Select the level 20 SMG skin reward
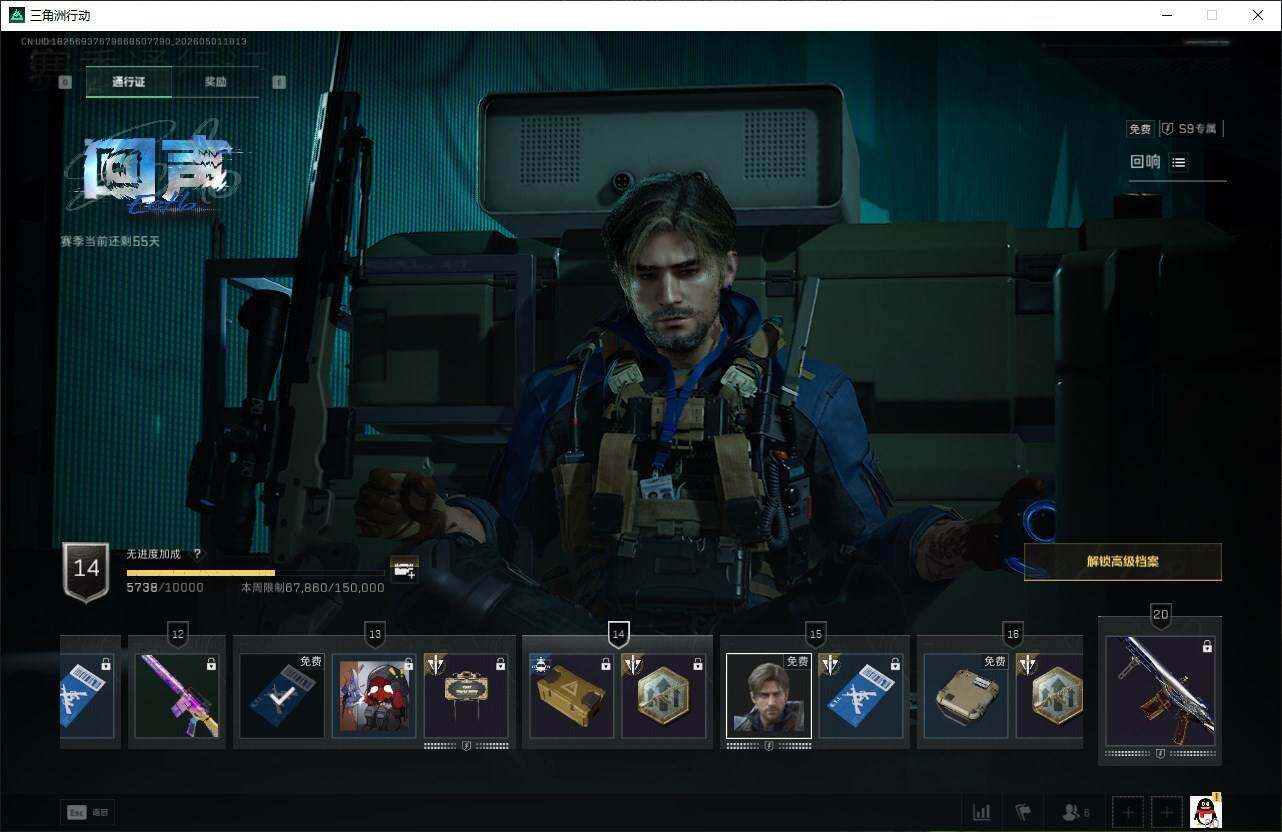1282x832 pixels. tap(1160, 692)
